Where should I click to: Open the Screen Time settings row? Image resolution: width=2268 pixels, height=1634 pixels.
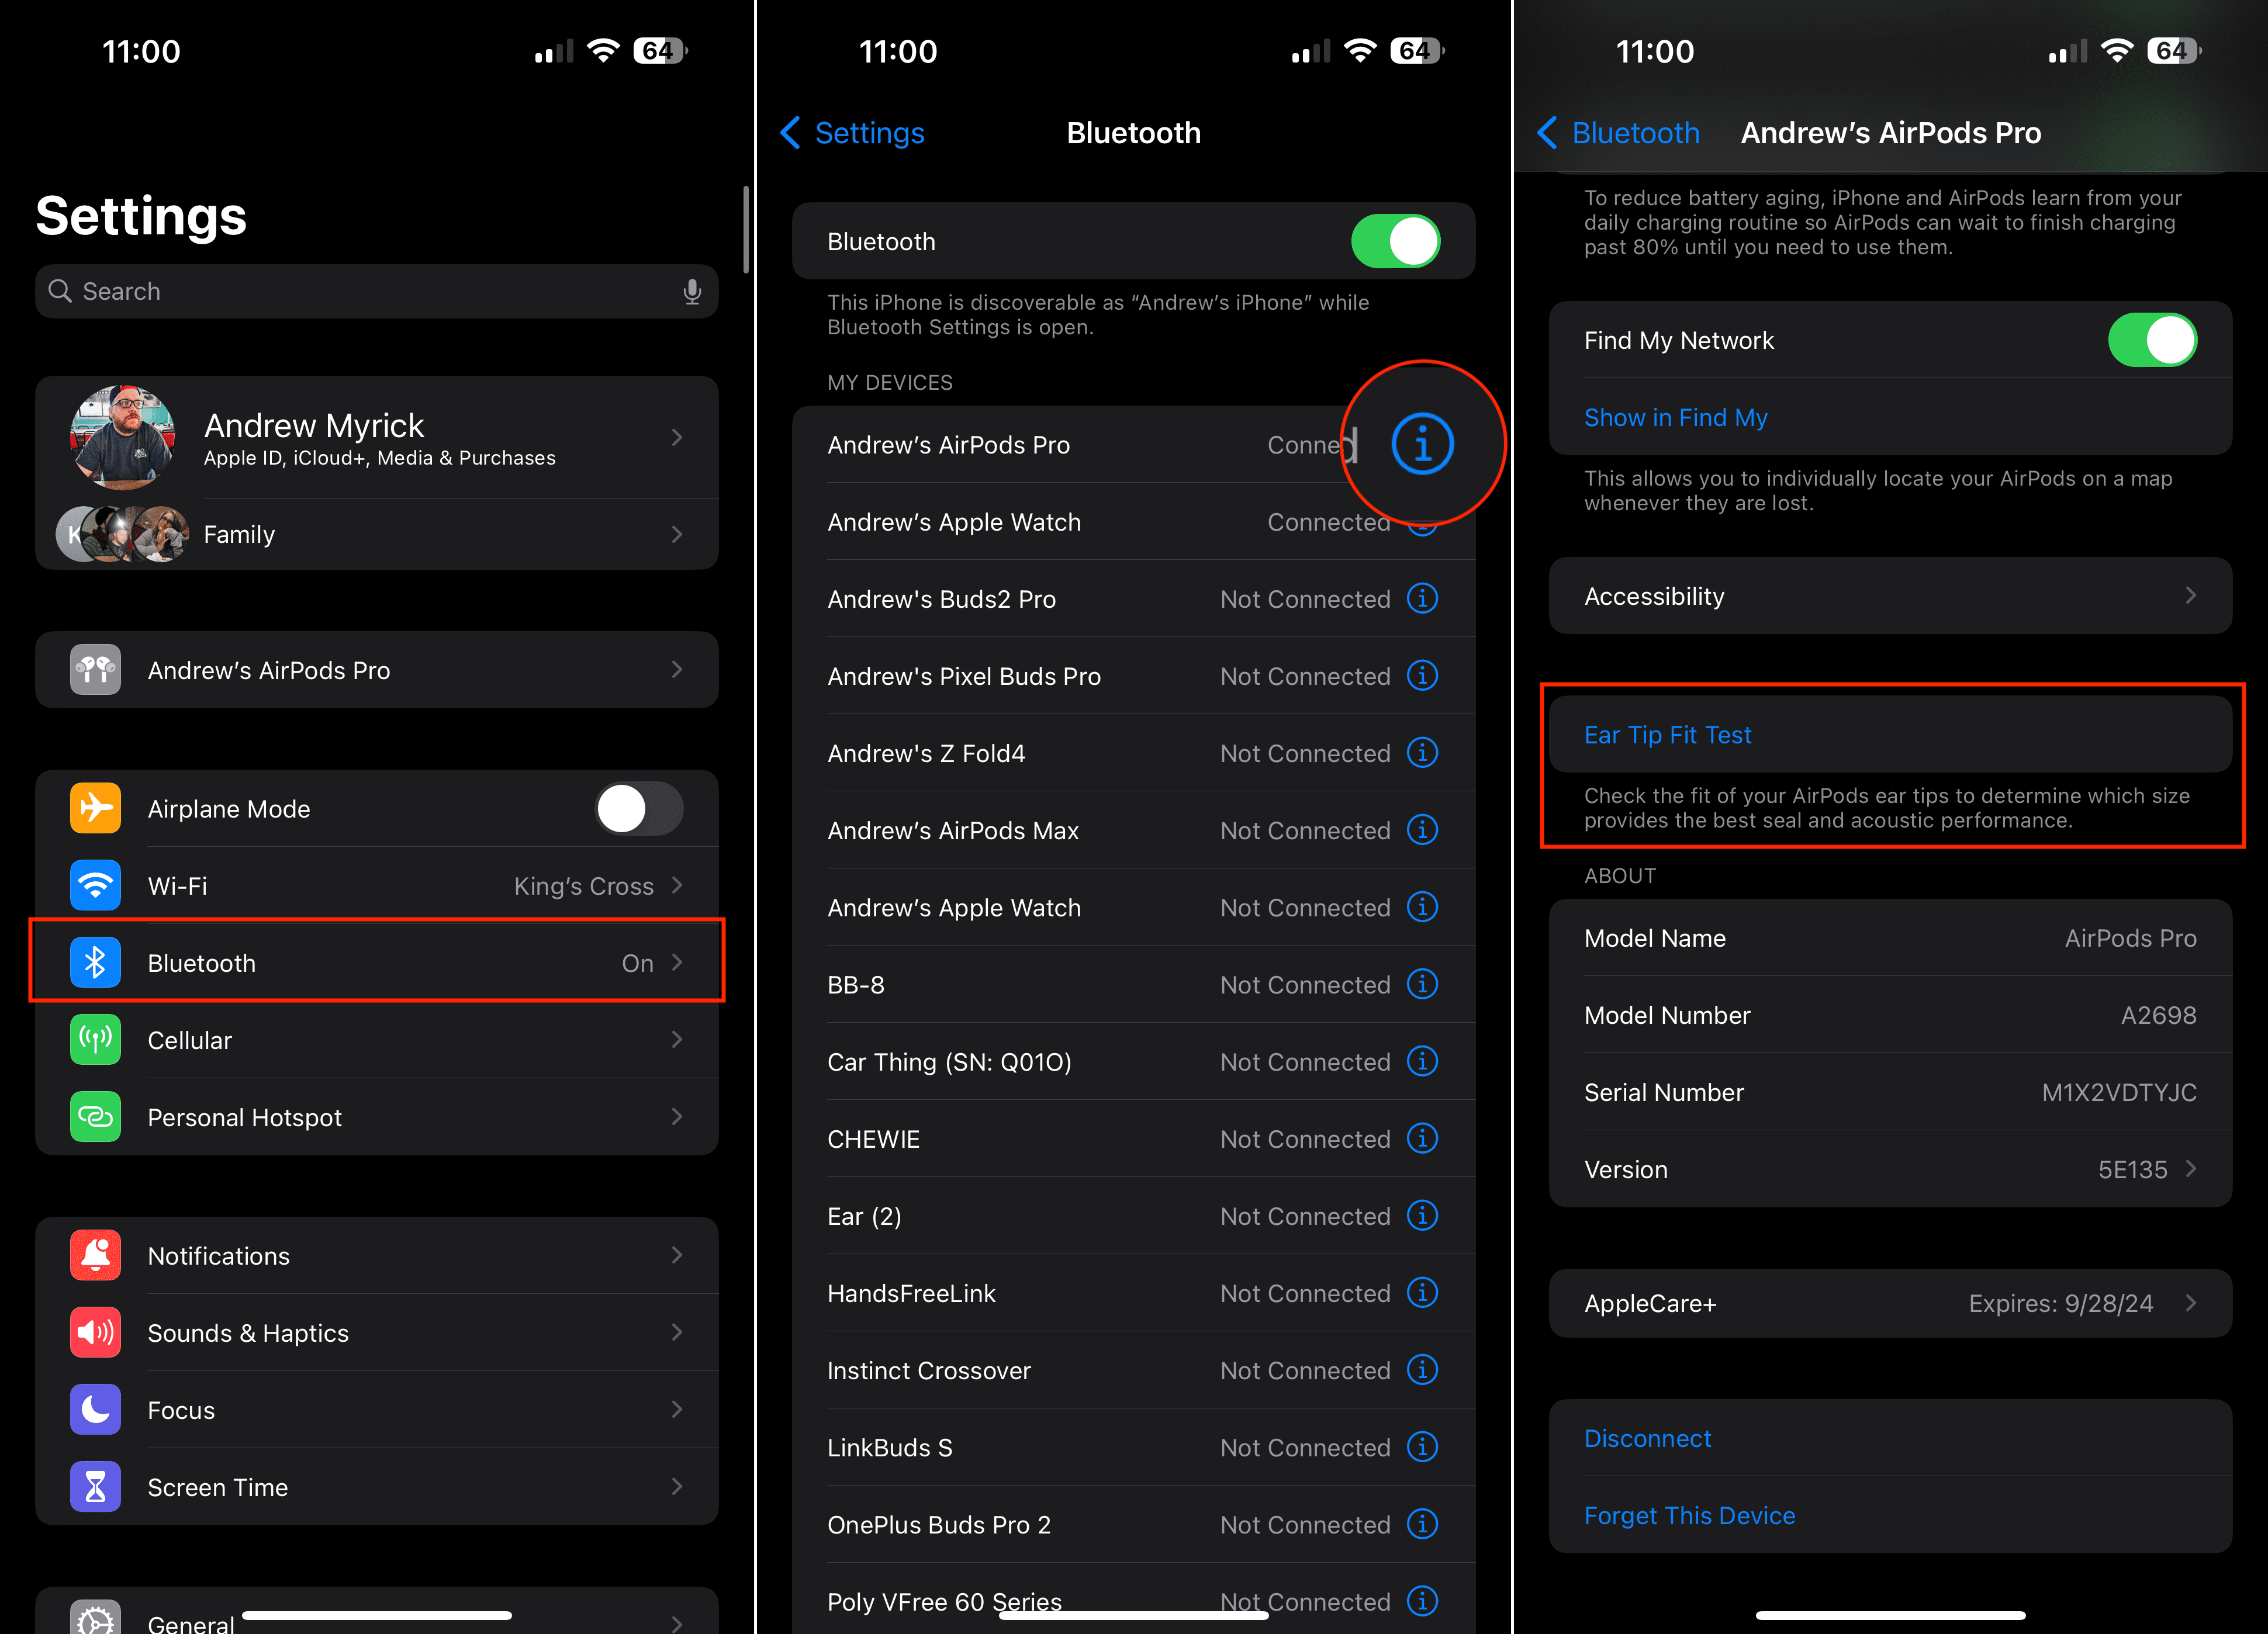coord(377,1486)
